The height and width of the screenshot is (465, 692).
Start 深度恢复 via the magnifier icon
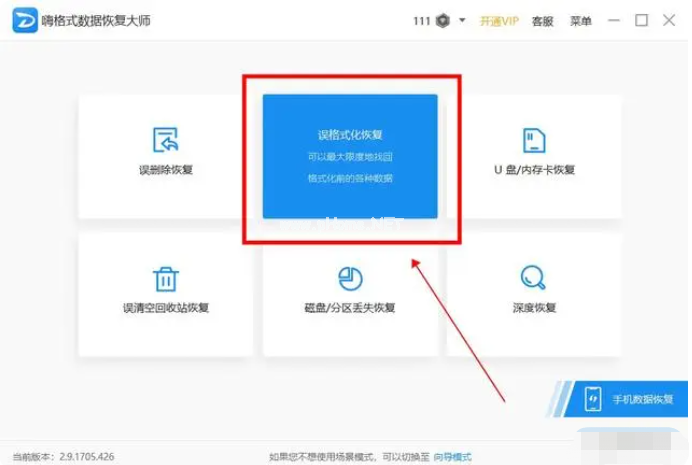534,277
